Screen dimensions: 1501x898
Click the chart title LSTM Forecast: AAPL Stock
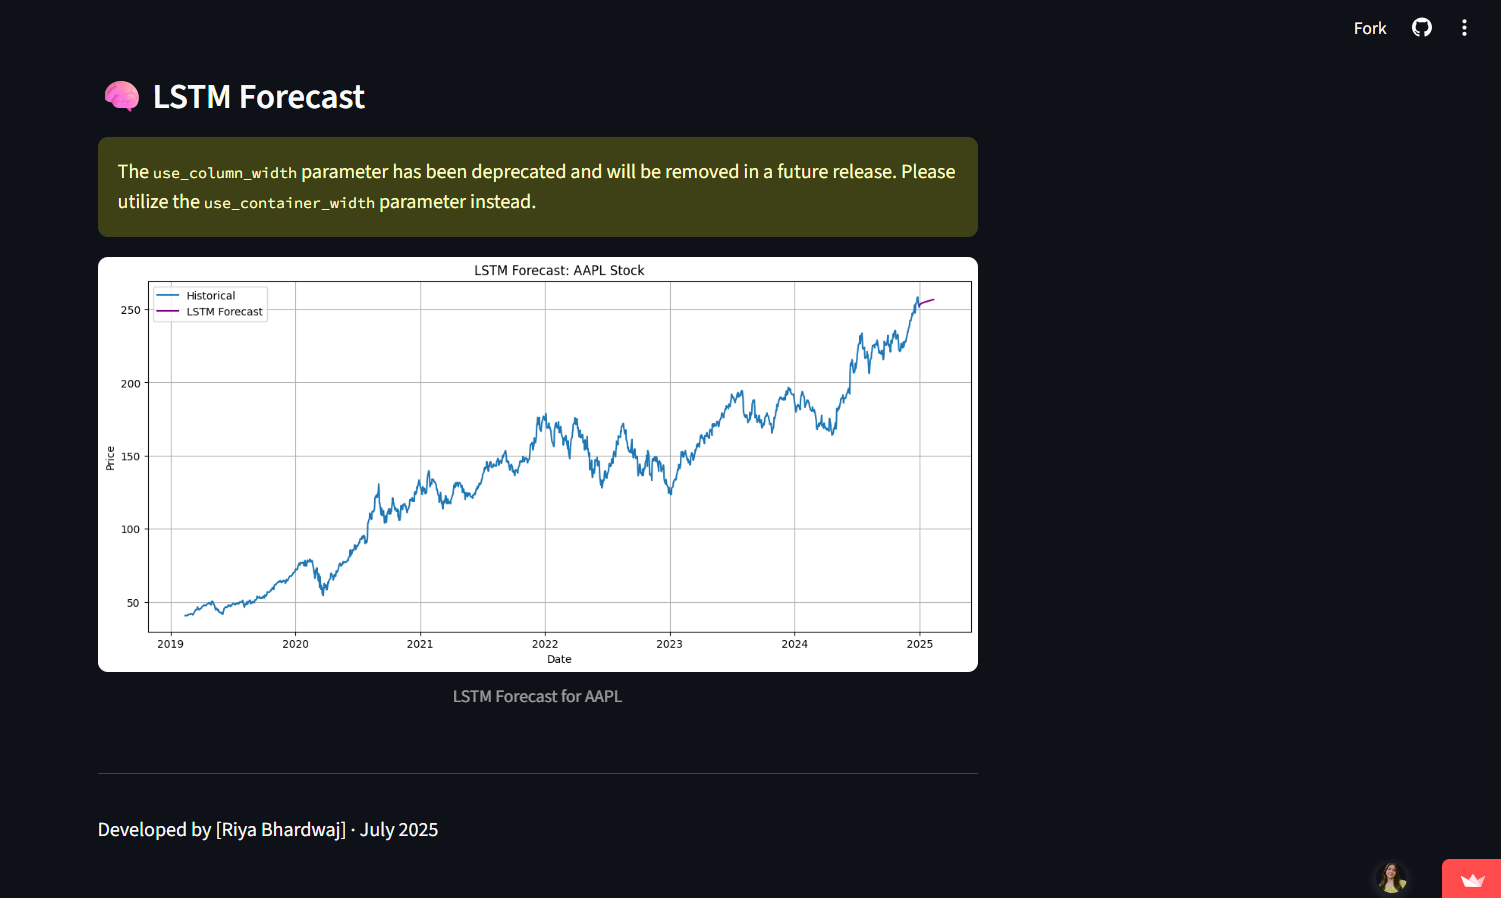click(559, 270)
